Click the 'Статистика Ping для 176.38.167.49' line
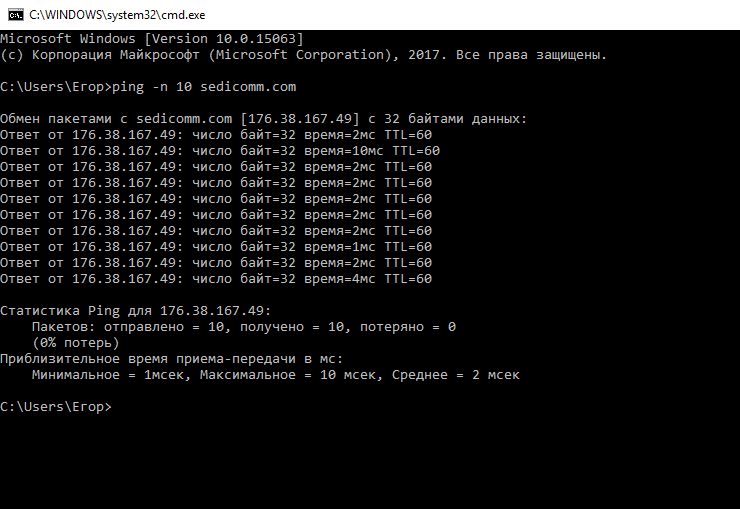 [135, 311]
